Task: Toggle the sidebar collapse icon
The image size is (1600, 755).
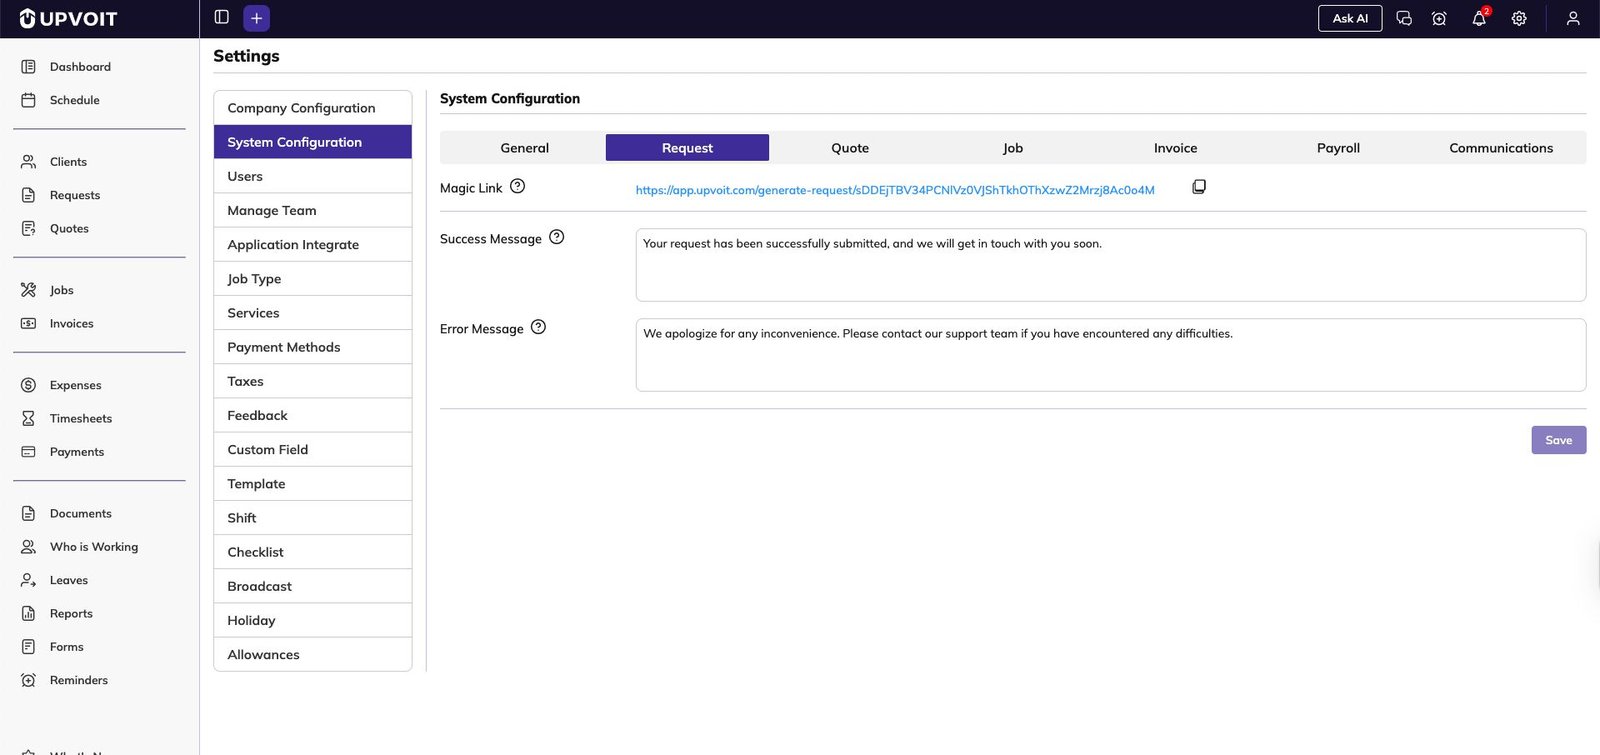Action: point(222,18)
